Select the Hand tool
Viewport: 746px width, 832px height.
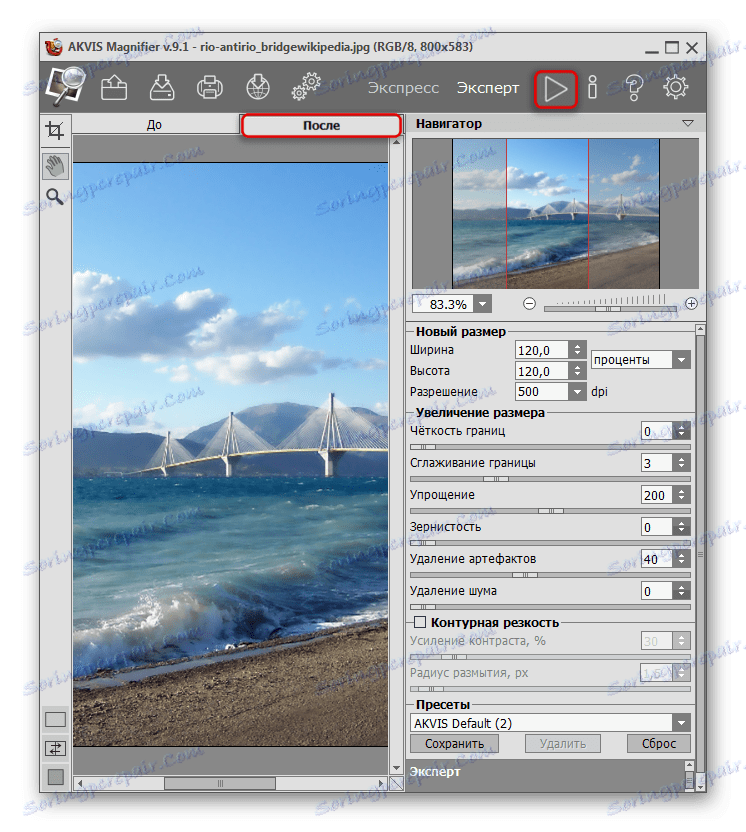55,166
